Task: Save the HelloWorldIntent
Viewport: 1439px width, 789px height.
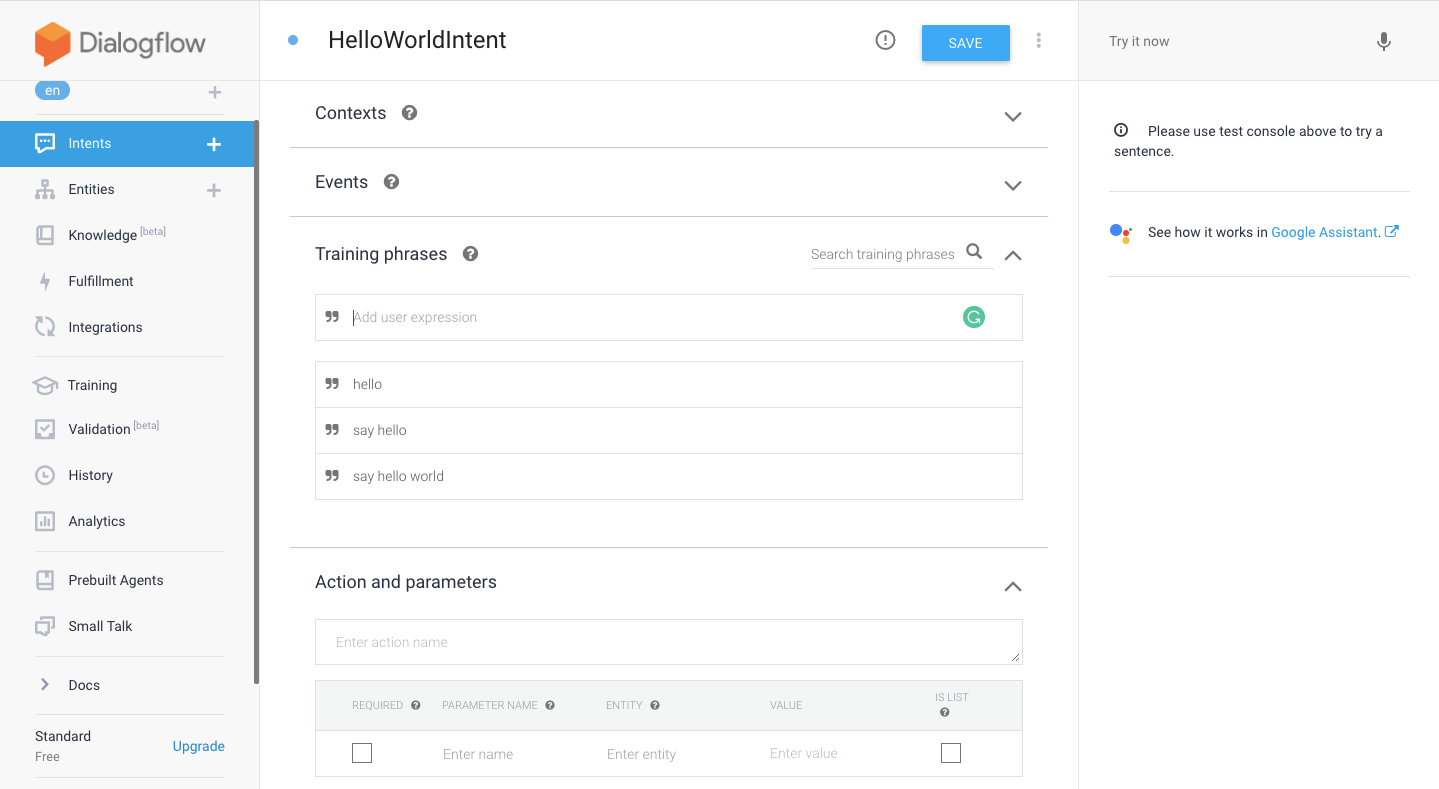Action: point(964,42)
